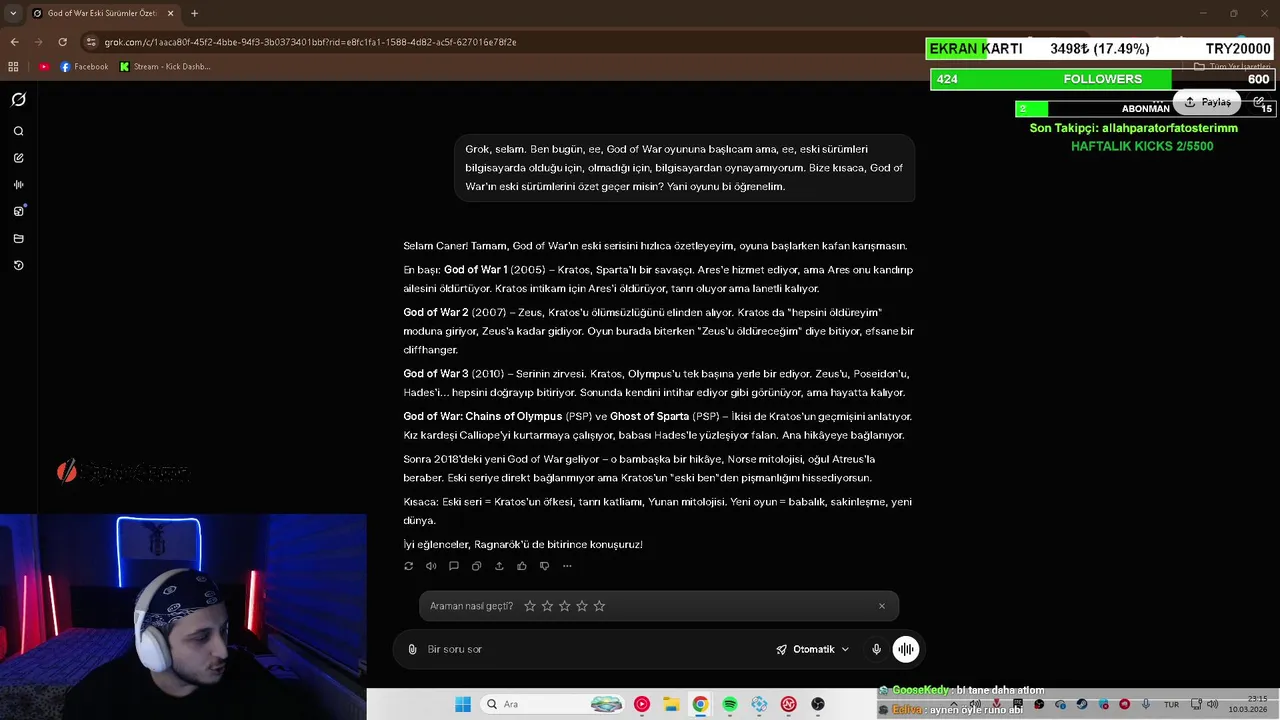The image size is (1280, 720).
Task: Click the bold 'God of War 3' heading text
Action: [x=436, y=374]
